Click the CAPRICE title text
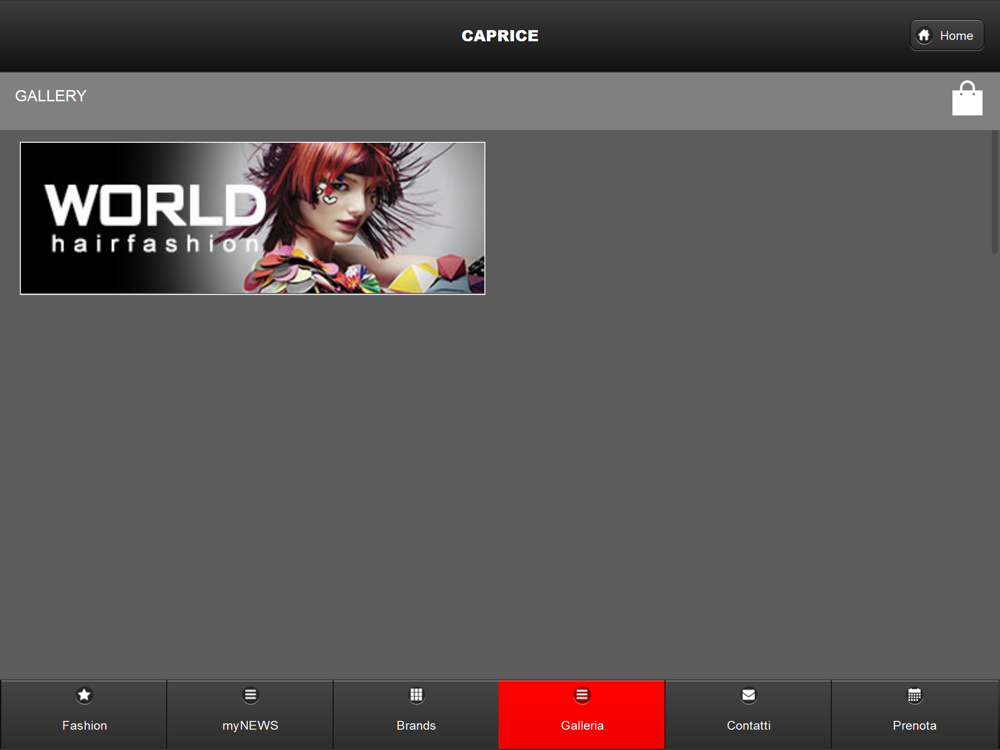 coord(500,36)
